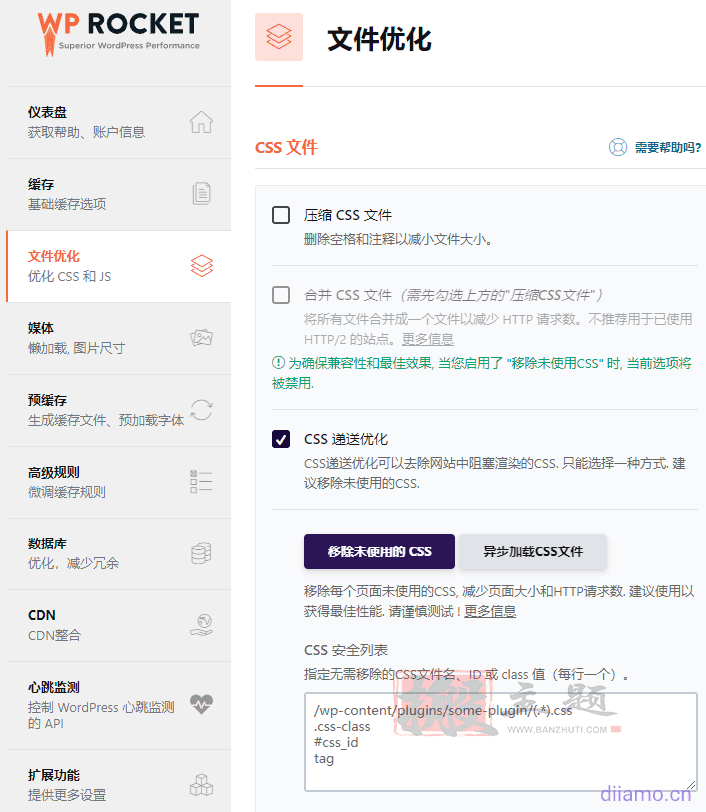
Task: Select the 文件优化 menu item
Action: point(119,266)
